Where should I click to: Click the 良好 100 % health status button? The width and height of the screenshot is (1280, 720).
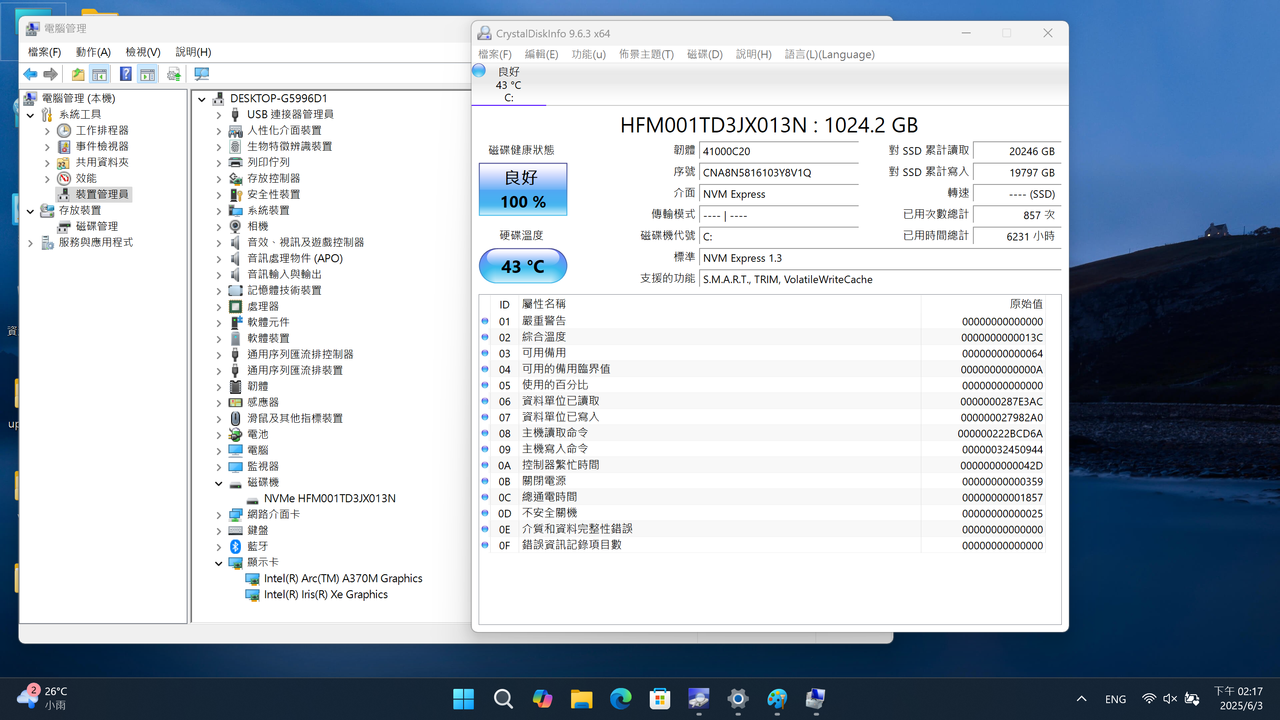523,189
